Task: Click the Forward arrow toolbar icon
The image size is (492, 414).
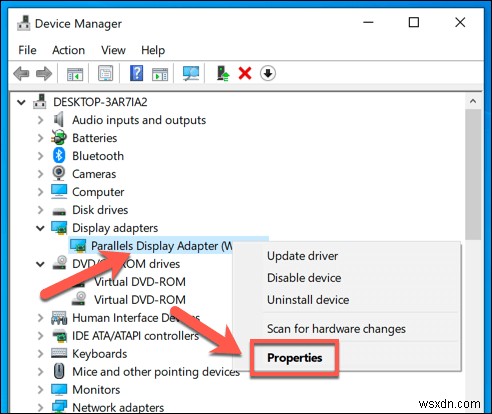Action: click(44, 73)
